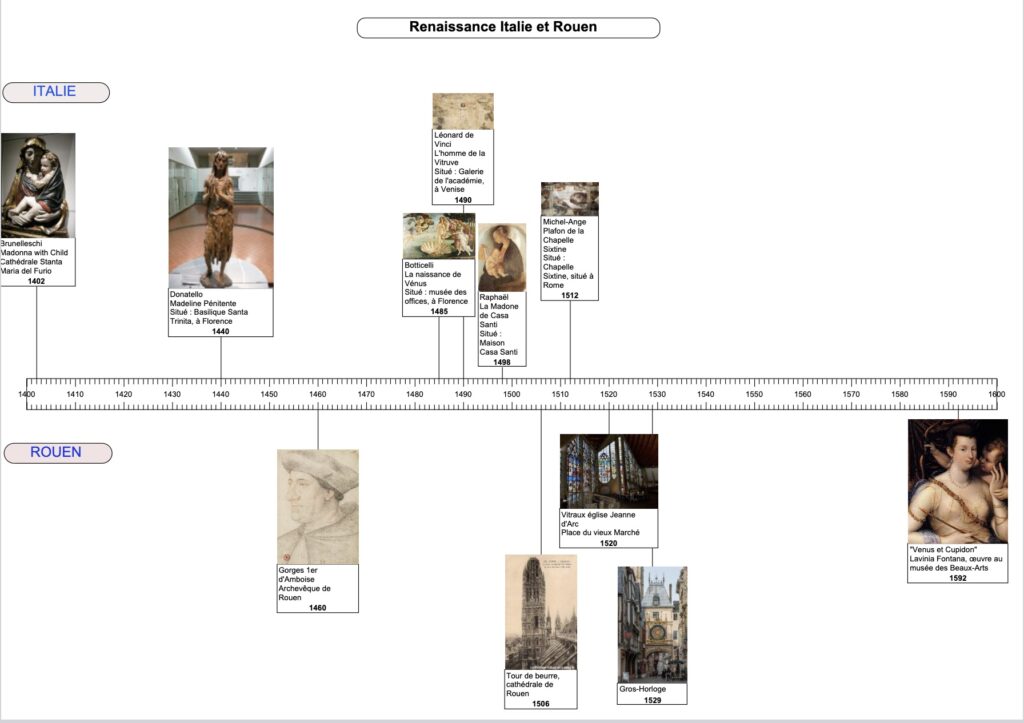Viewport: 1024px width, 723px height.
Task: Select the Brunelleschi caption text
Action: [35, 257]
